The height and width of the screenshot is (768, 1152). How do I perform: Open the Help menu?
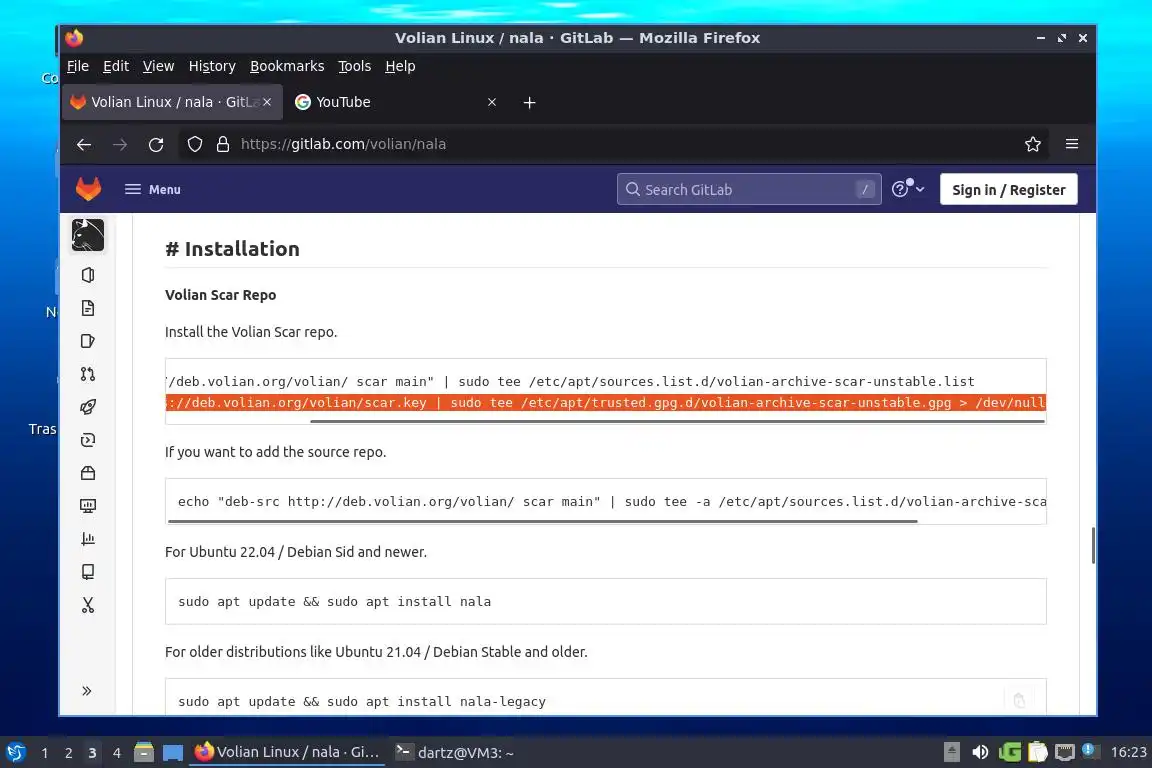(400, 66)
